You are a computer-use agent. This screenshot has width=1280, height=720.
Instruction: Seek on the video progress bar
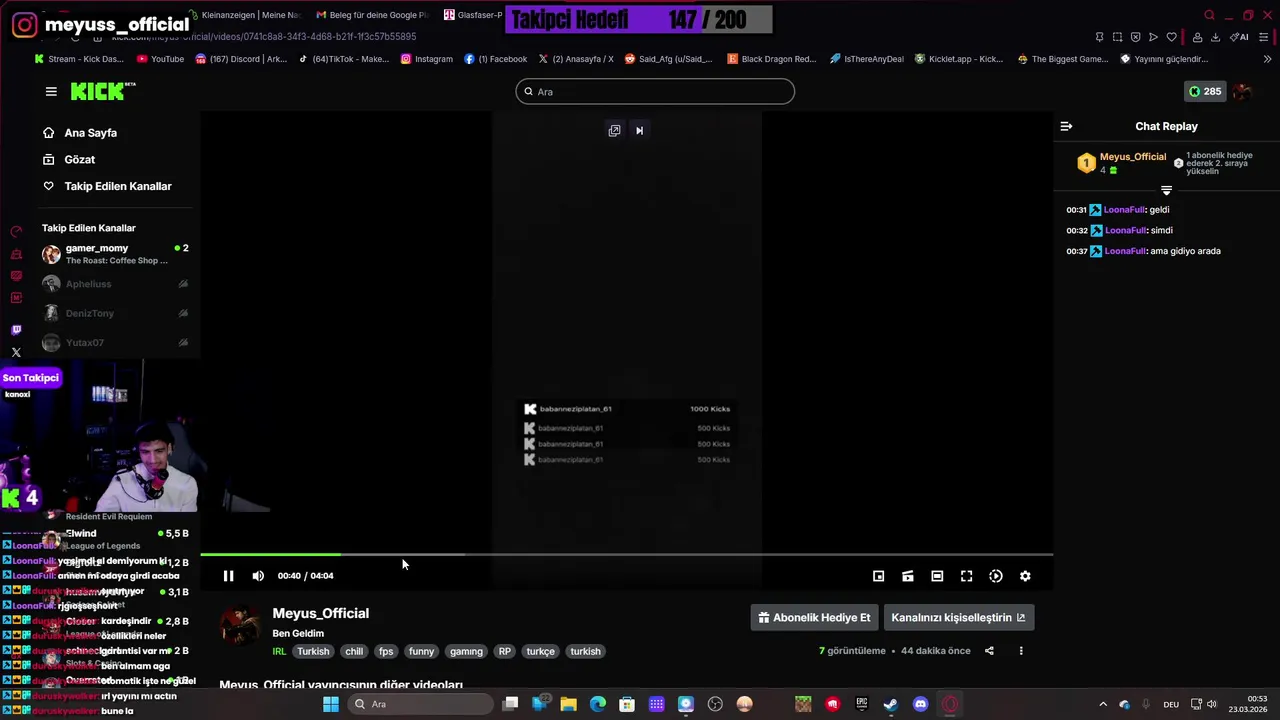point(626,554)
